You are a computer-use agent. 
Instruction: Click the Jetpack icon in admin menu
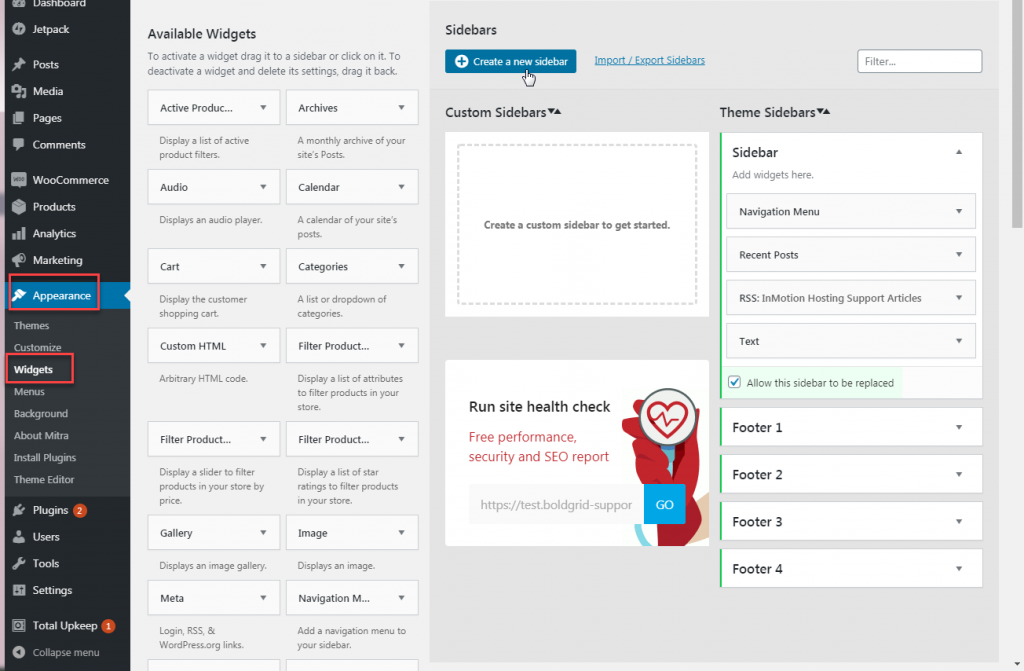tap(19, 29)
